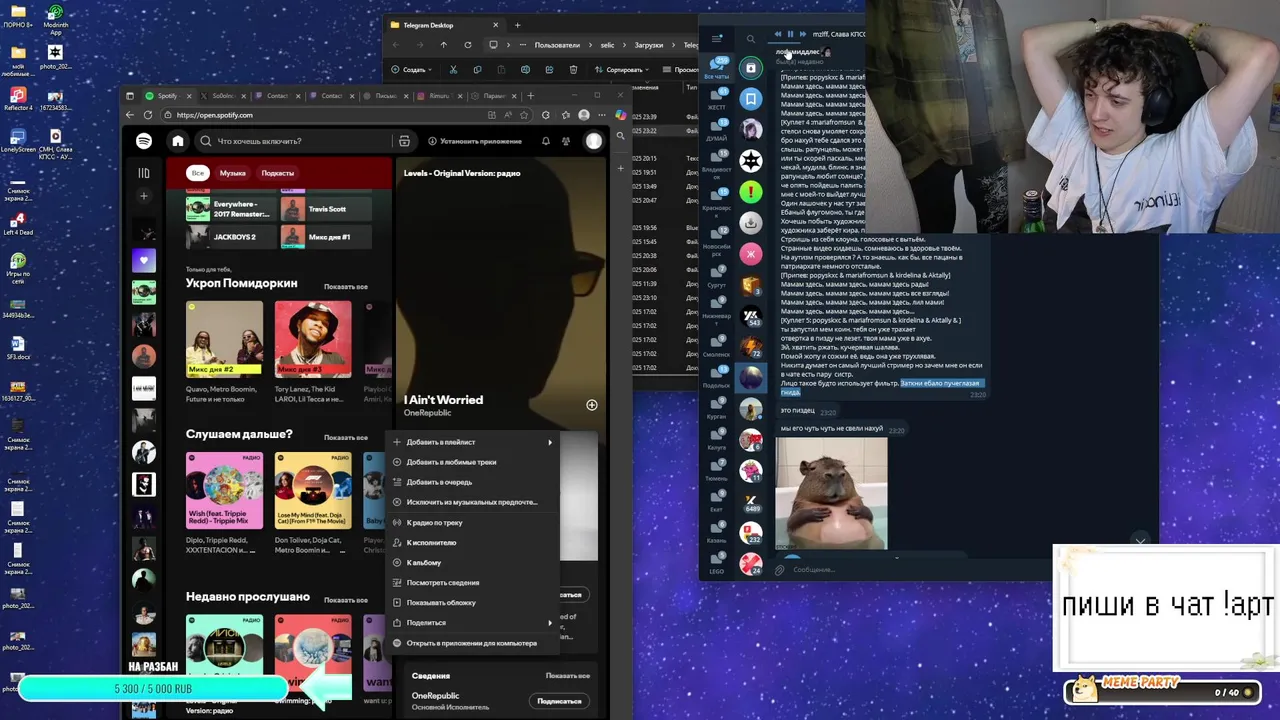Click the Spotify home icon

178,141
